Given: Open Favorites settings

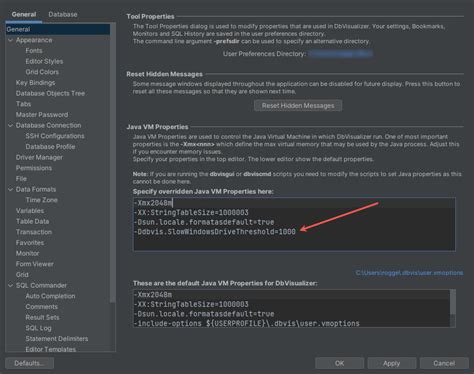Looking at the screenshot, I should 30,243.
